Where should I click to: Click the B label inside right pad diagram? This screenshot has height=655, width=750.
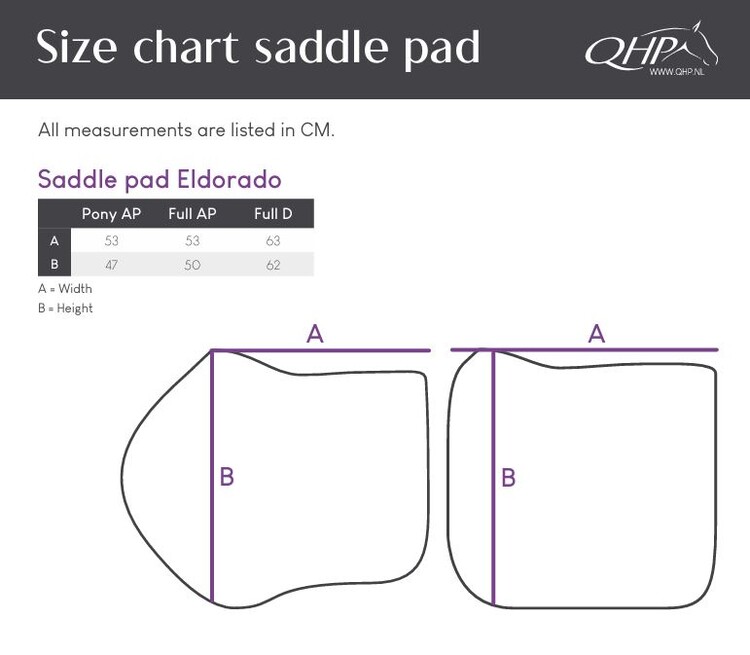(508, 477)
